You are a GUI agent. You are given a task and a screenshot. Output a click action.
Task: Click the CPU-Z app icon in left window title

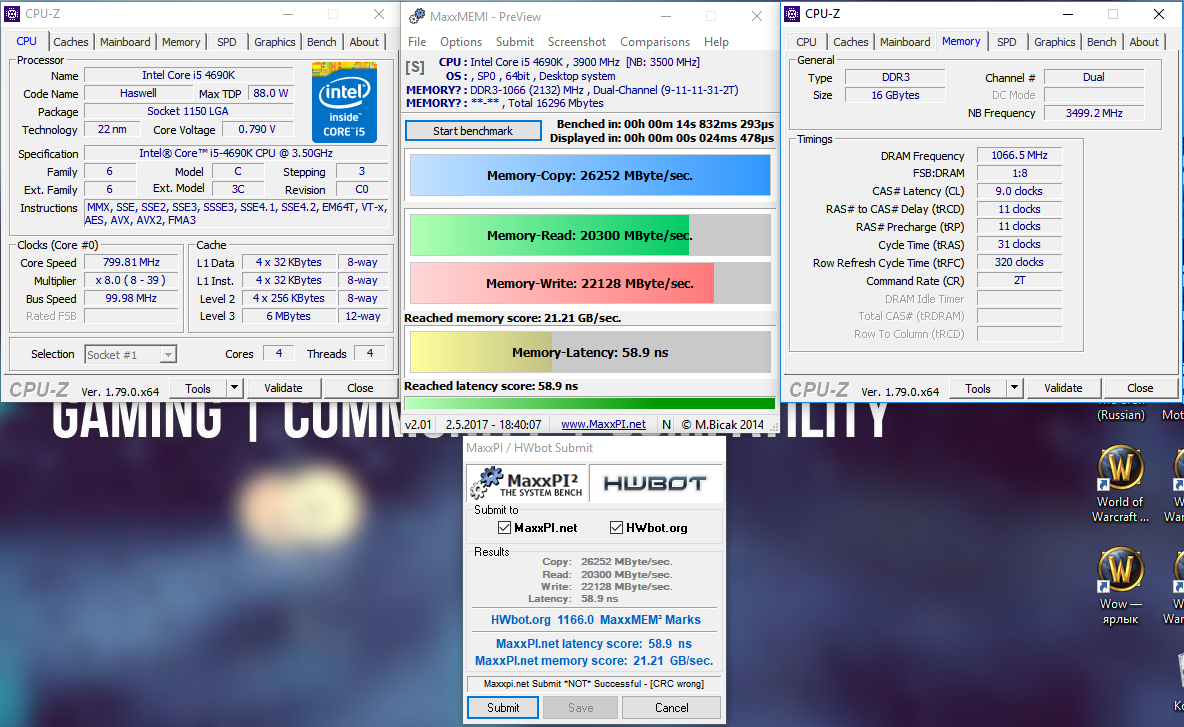pos(12,14)
